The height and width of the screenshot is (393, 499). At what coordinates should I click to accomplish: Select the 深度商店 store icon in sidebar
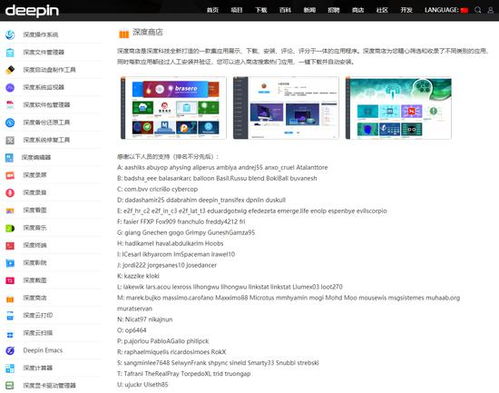click(x=10, y=298)
